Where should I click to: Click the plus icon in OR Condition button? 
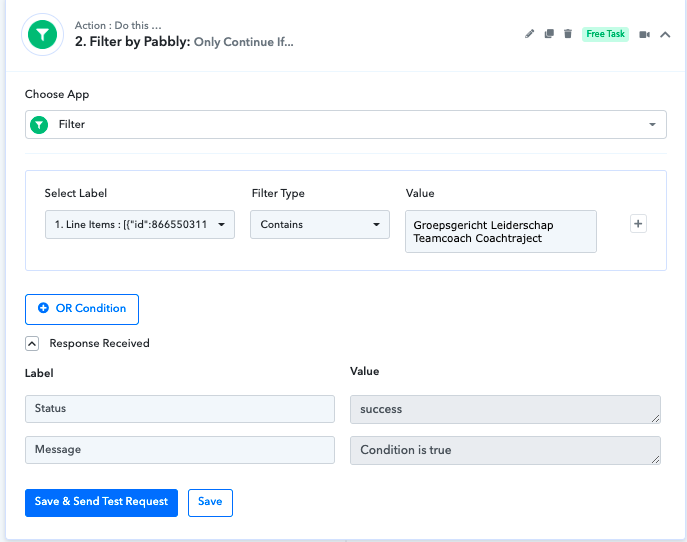point(43,308)
